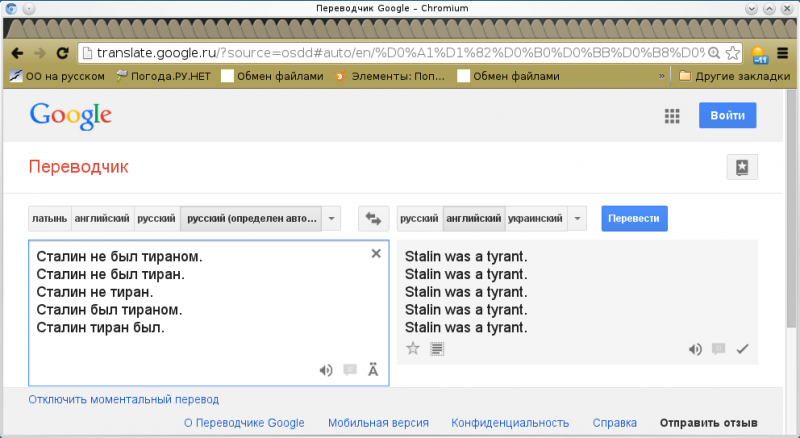Clear the source text with the X
This screenshot has width=800, height=438.
tap(376, 254)
